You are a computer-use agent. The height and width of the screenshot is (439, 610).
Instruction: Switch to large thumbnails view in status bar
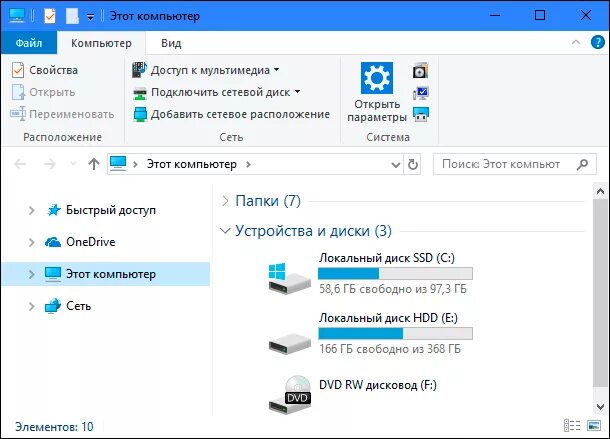point(594,426)
